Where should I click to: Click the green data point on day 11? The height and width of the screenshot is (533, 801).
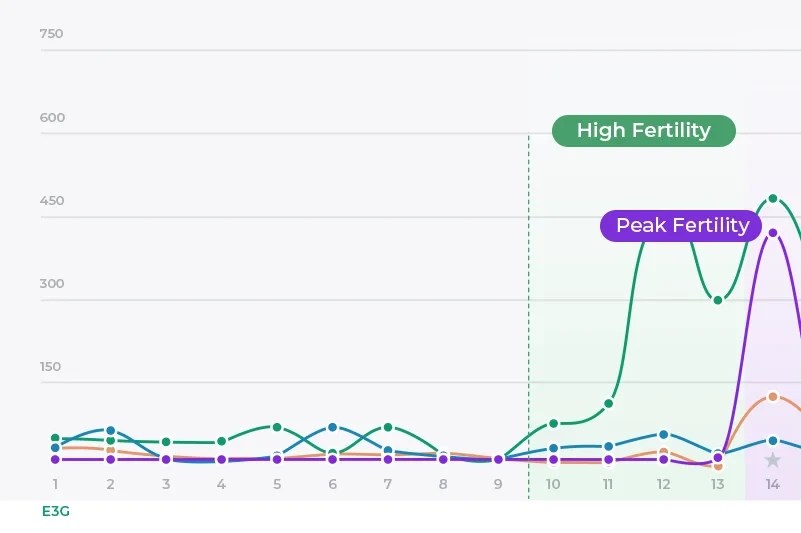click(x=608, y=403)
